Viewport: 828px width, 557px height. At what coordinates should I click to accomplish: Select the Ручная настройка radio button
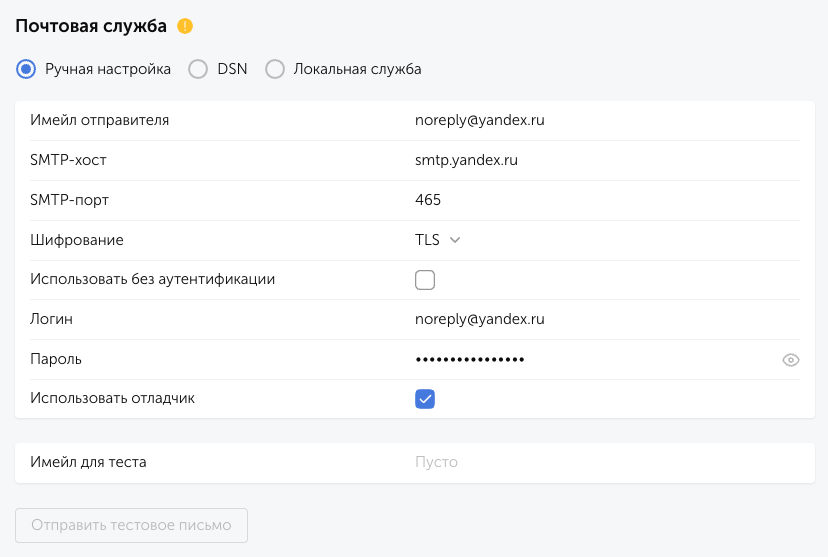click(26, 69)
